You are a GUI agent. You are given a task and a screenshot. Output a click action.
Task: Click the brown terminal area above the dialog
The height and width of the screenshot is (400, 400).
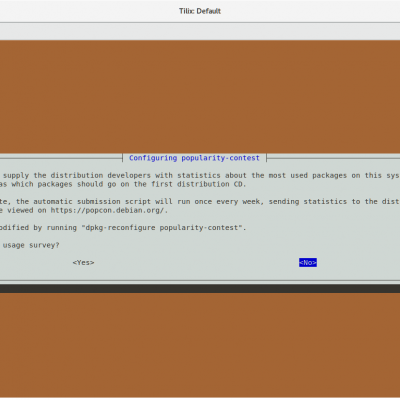[200, 97]
